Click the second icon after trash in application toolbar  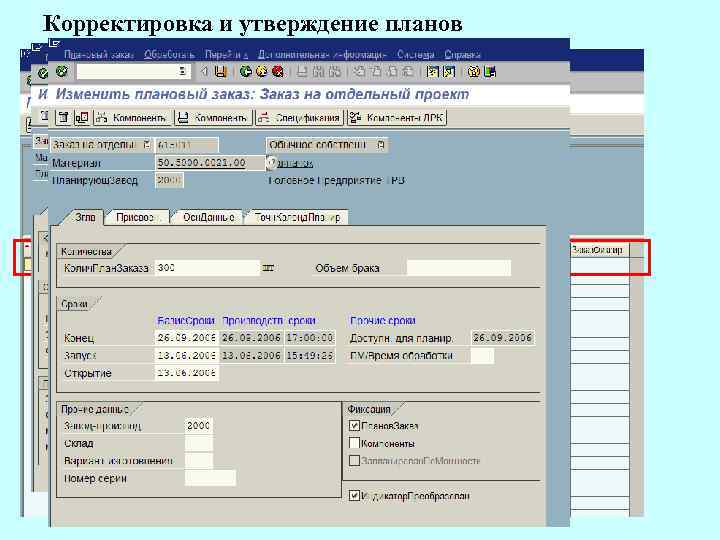pos(82,118)
